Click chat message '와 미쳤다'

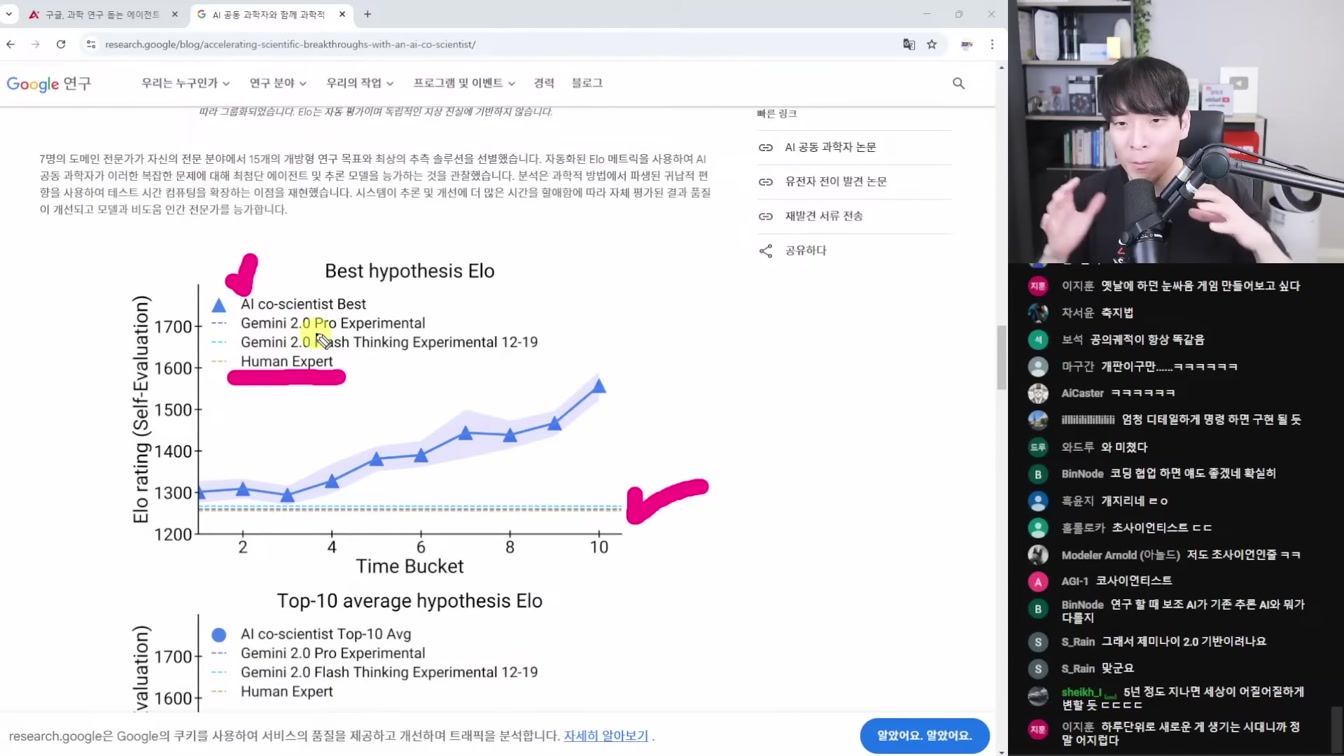(1125, 447)
